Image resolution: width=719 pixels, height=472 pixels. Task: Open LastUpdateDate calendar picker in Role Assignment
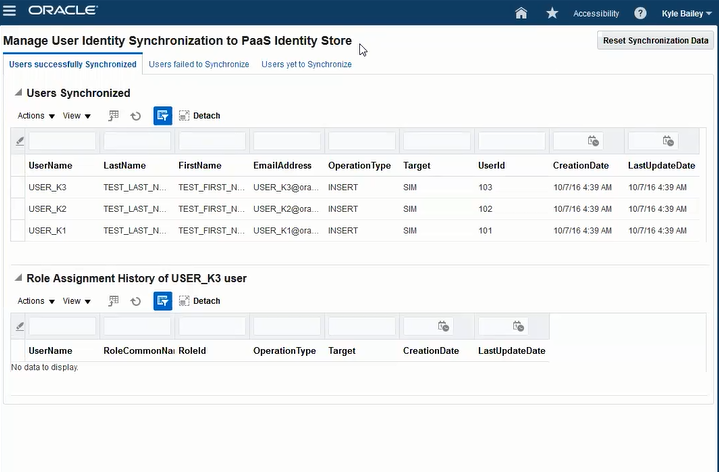tap(518, 326)
